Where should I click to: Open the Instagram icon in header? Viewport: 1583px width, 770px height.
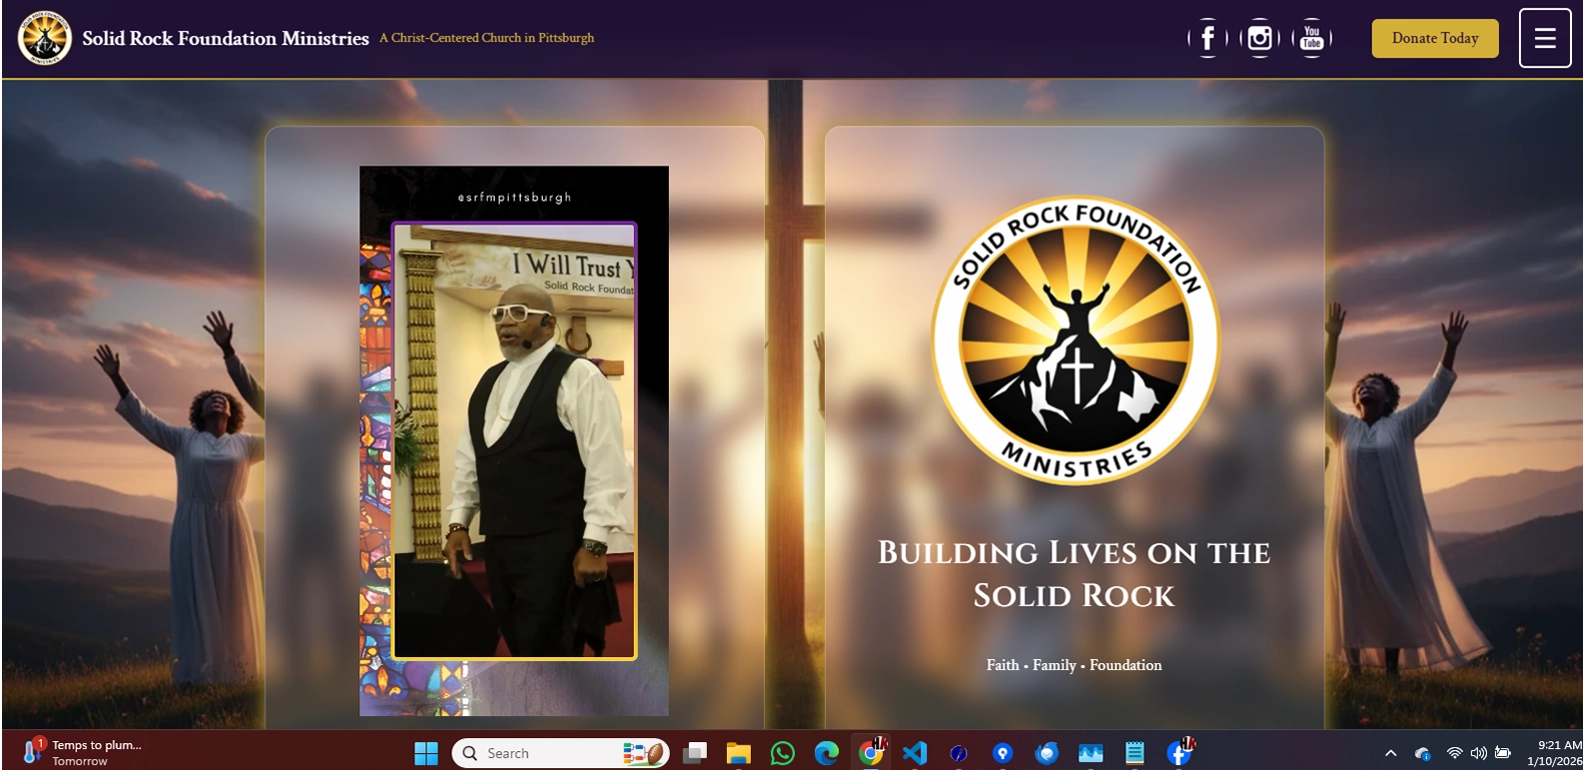click(x=1260, y=38)
